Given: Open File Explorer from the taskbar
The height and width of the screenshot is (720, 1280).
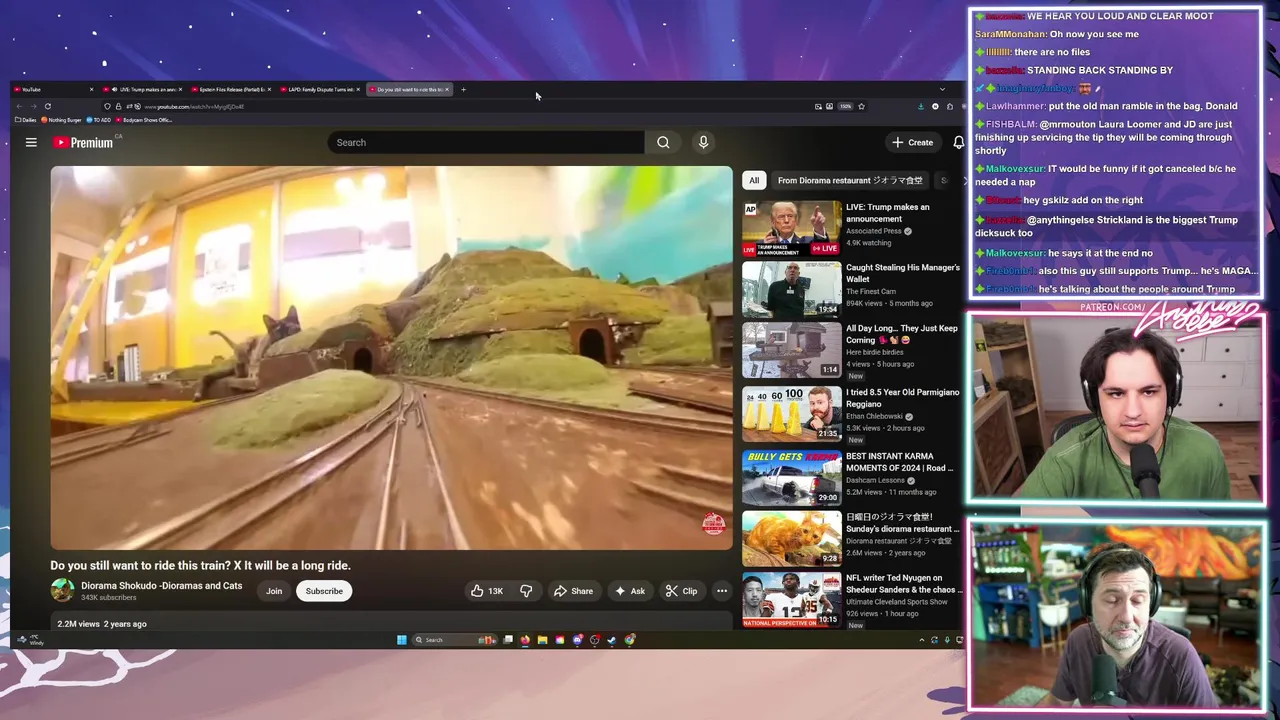Looking at the screenshot, I should (x=542, y=640).
